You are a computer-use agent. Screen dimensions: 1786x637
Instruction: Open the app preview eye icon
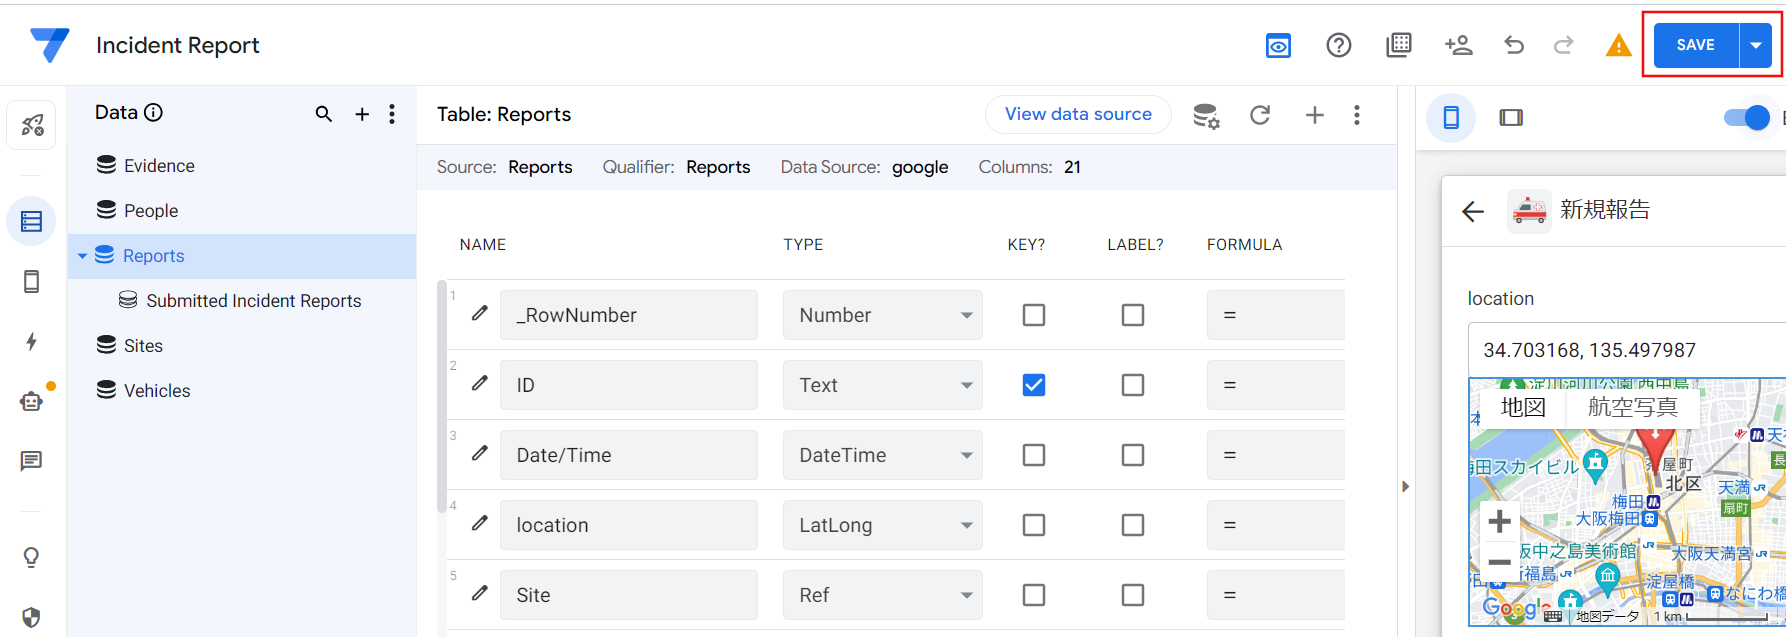1278,45
